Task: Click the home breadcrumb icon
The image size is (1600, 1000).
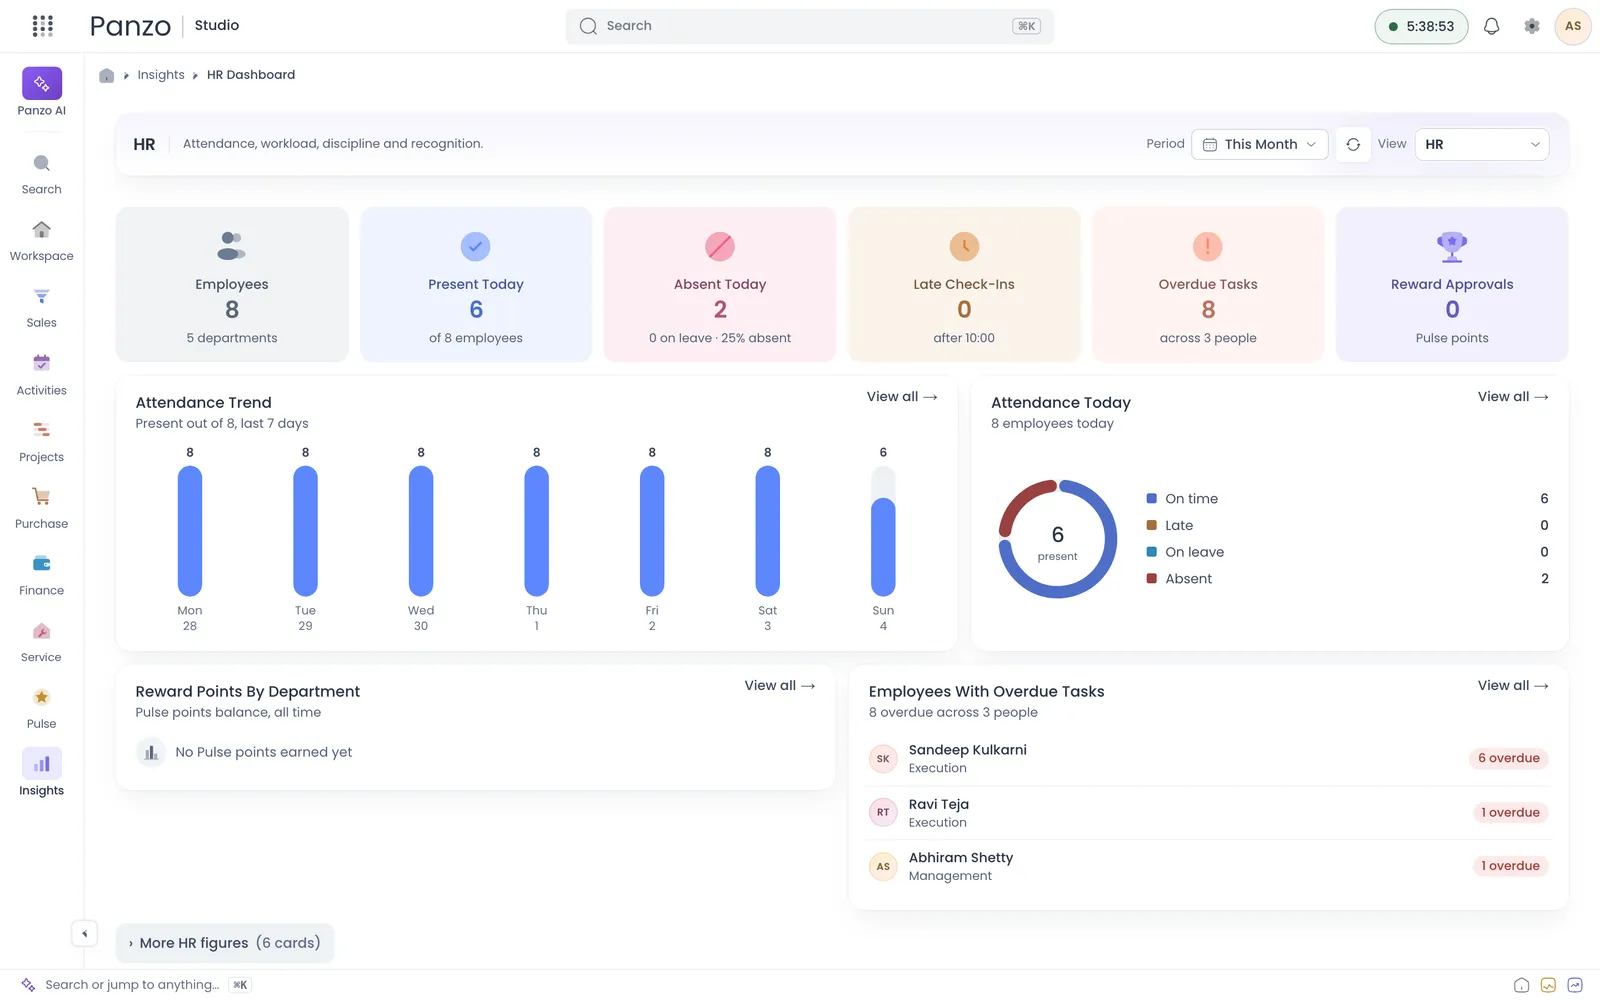Action: coord(107,75)
